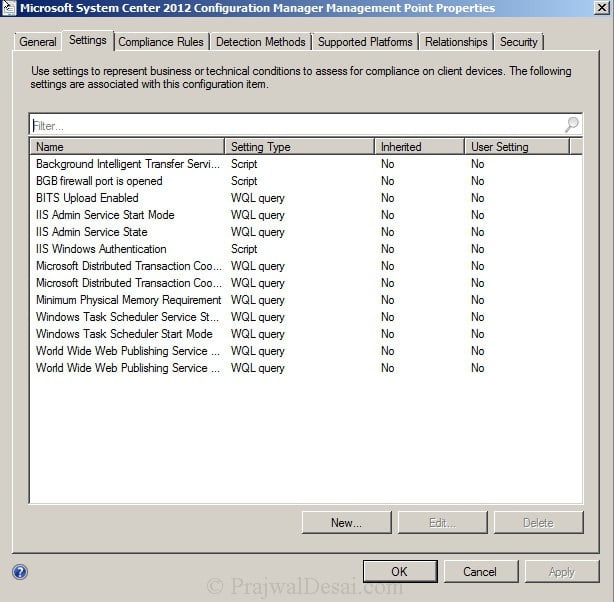Click Script type for BGB firewall port row
Viewport: 614px width, 602px height.
pos(244,181)
